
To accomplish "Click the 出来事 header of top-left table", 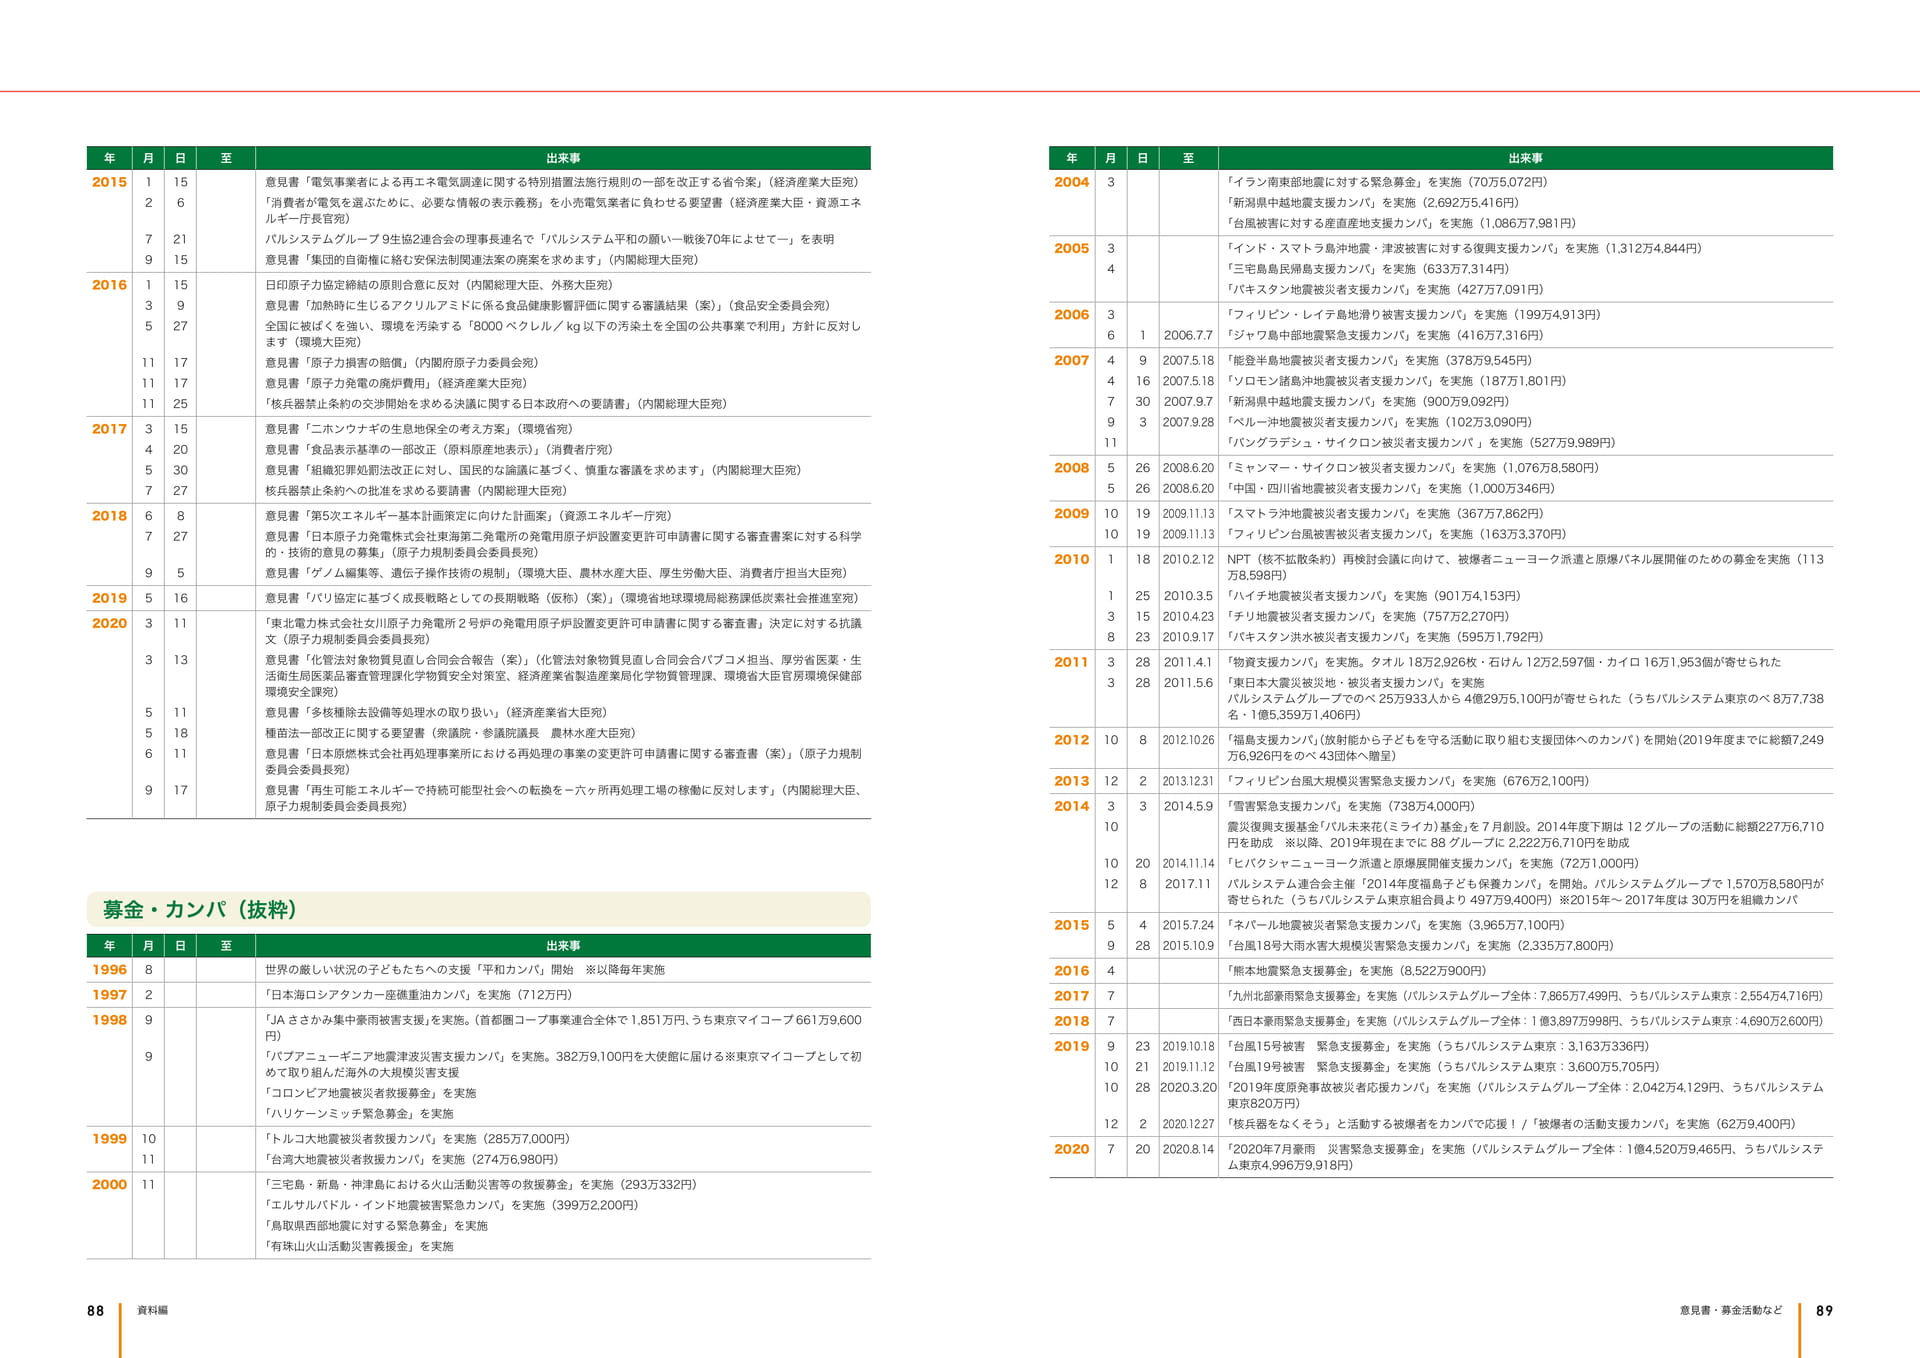I will pyautogui.click(x=563, y=158).
